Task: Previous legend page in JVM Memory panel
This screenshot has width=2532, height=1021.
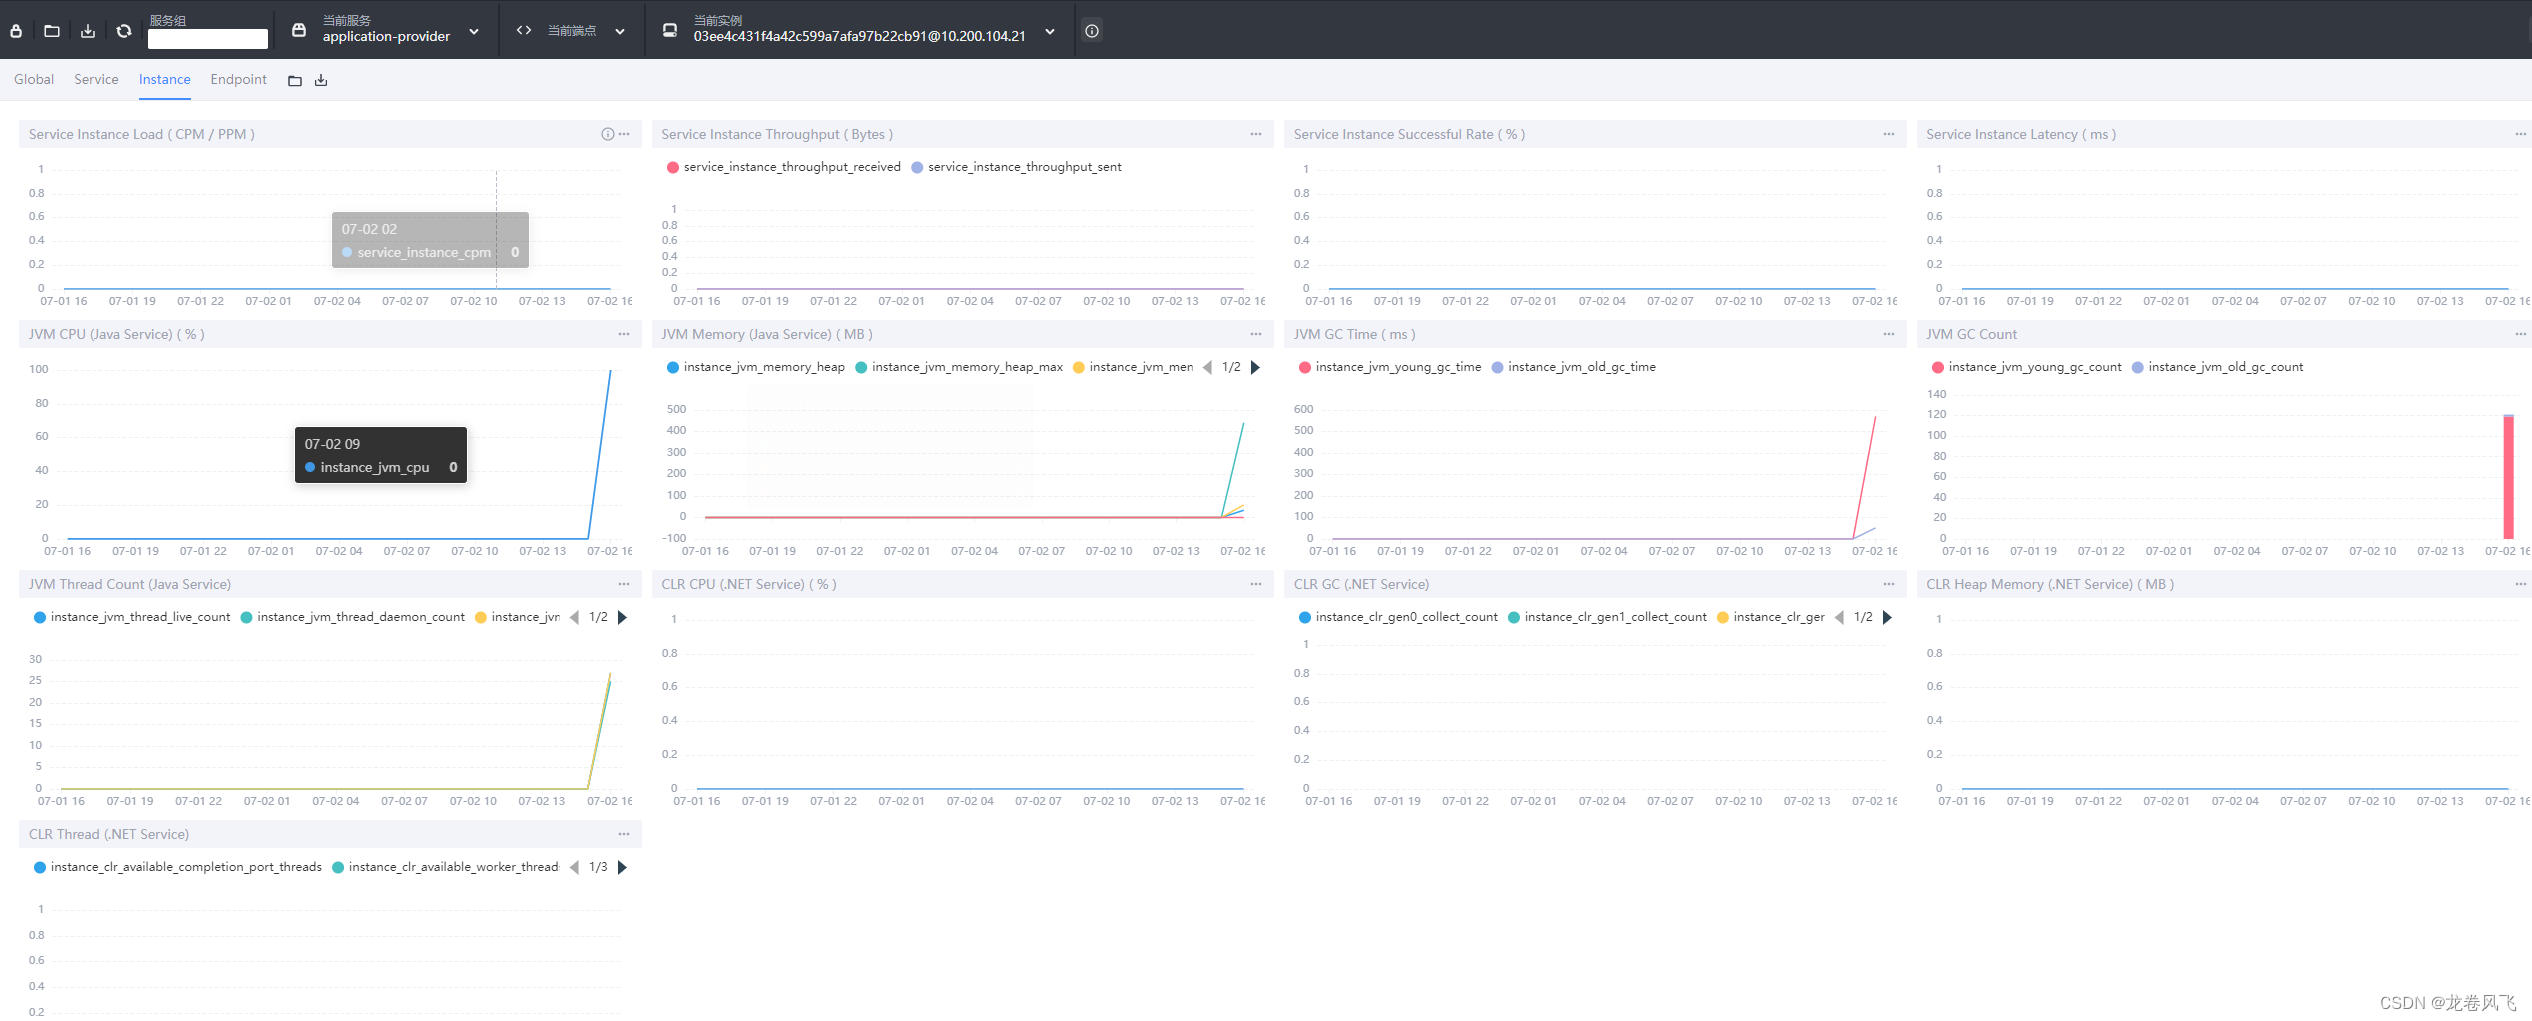Action: 1207,367
